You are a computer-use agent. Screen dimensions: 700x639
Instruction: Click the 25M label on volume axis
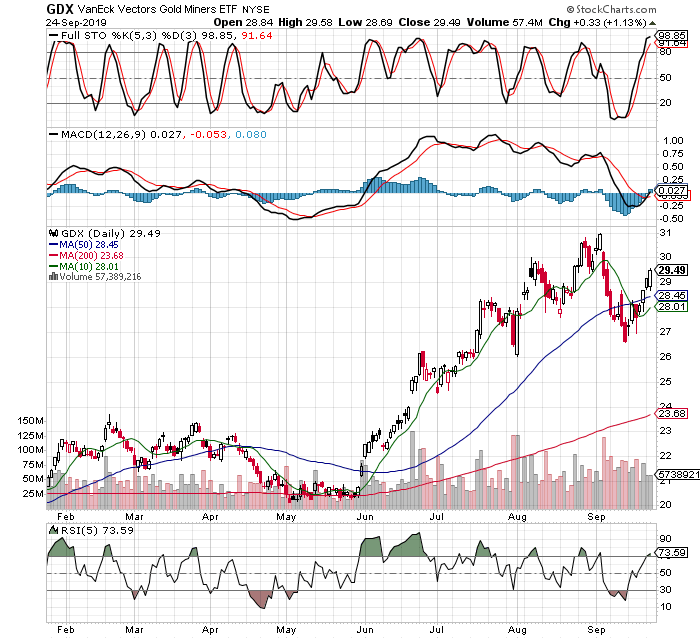(33, 493)
